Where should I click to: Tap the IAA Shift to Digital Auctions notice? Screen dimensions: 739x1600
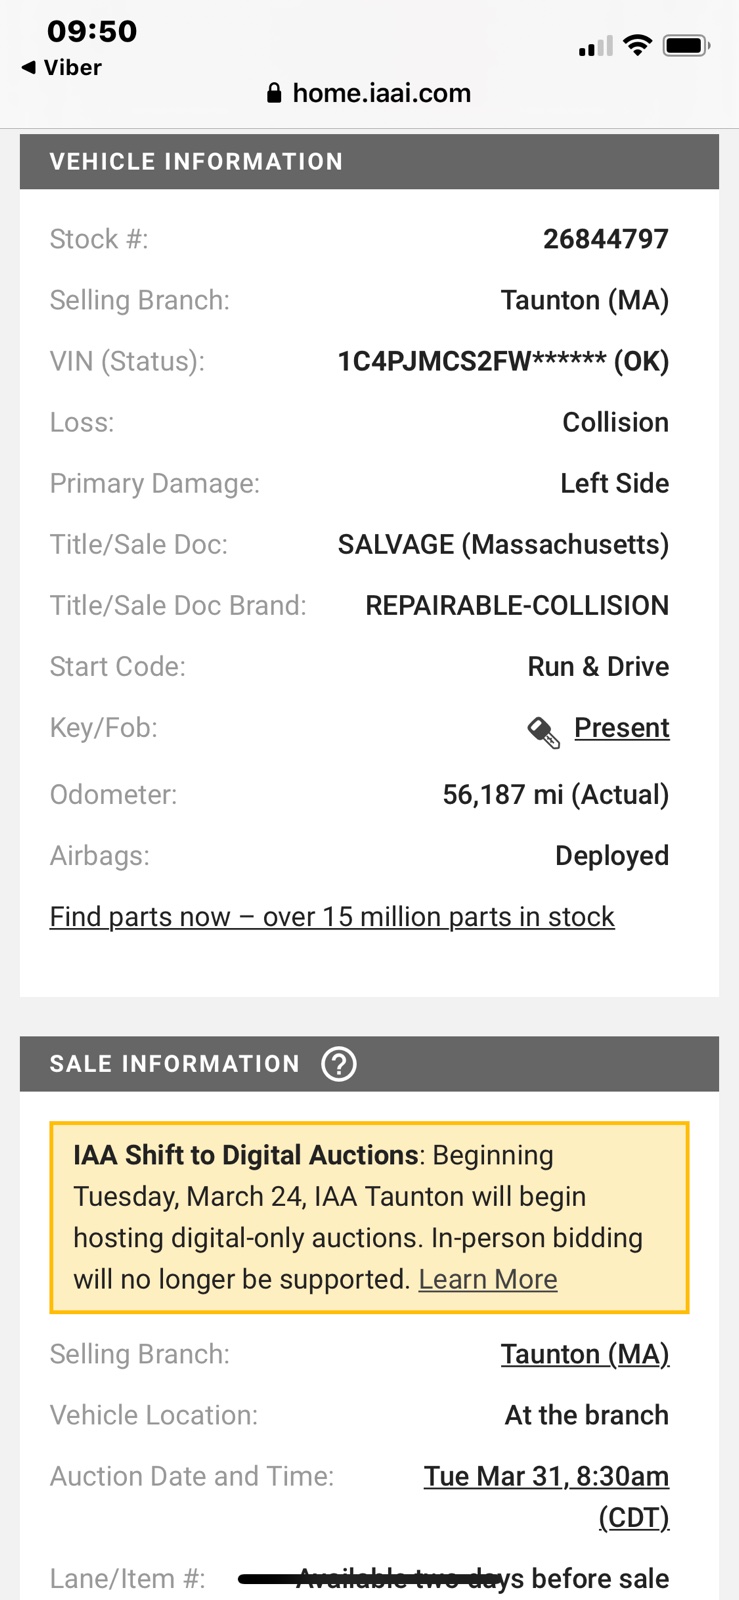pos(369,1218)
